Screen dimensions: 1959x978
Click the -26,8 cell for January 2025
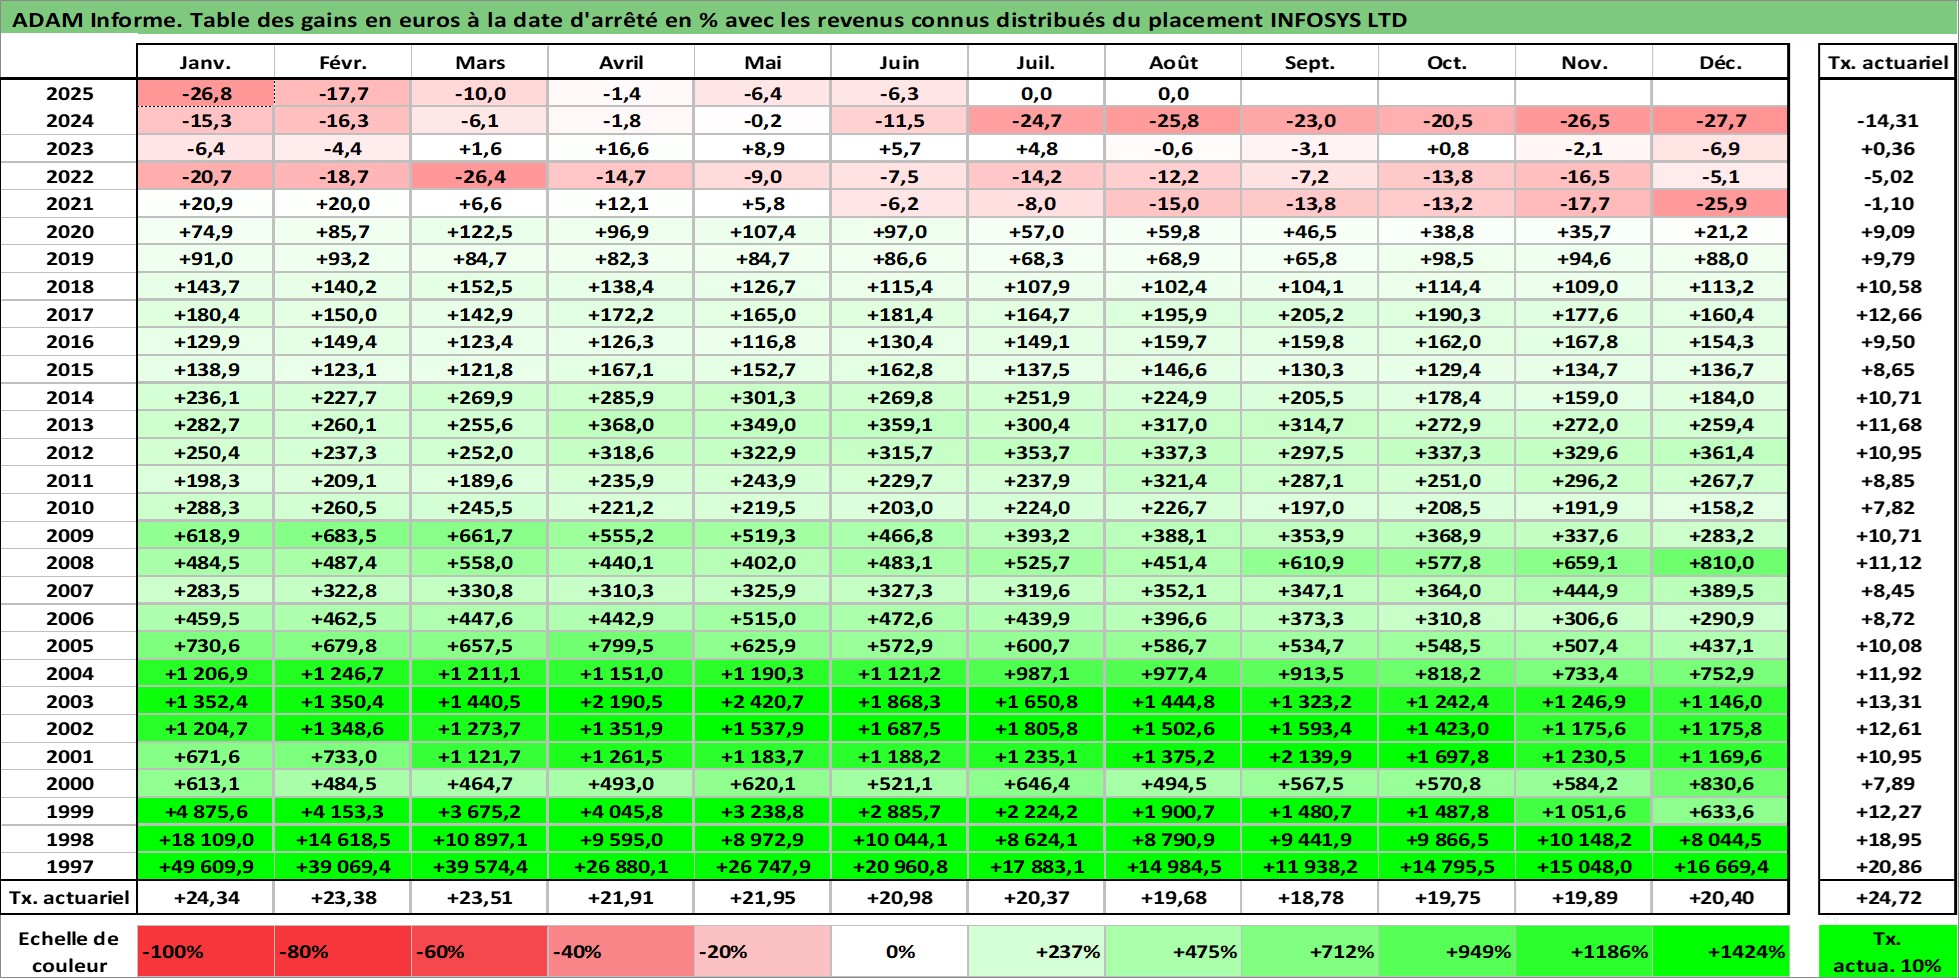[x=206, y=93]
